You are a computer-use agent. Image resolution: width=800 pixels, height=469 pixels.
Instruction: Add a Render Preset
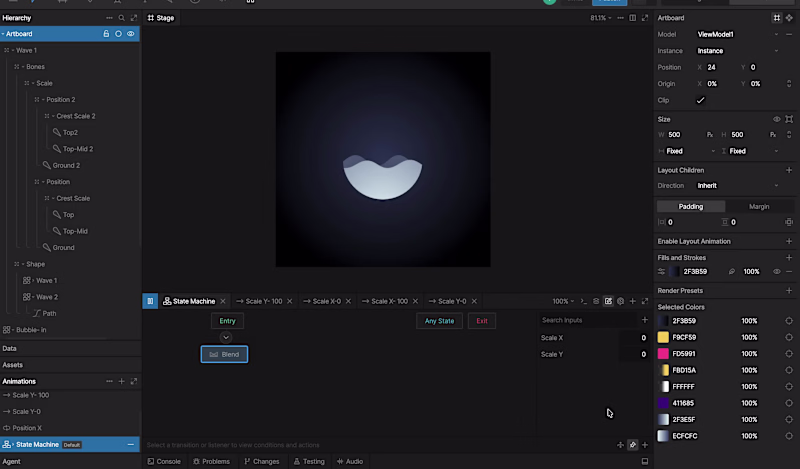pos(789,290)
